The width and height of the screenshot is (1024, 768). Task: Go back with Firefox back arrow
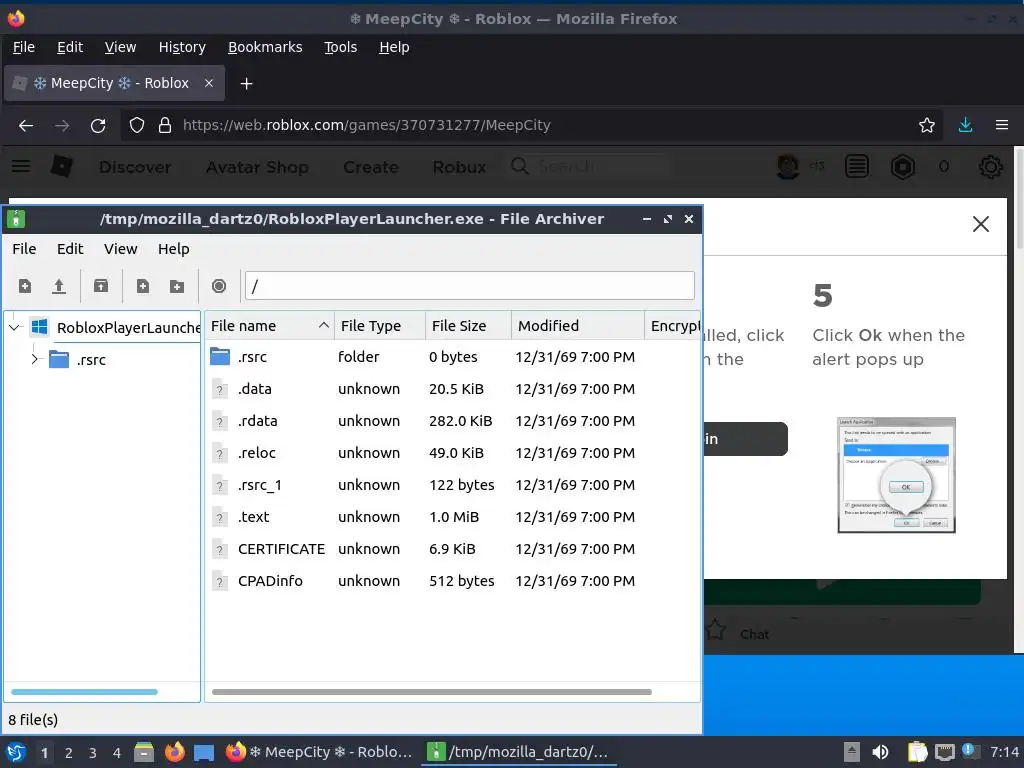(26, 125)
